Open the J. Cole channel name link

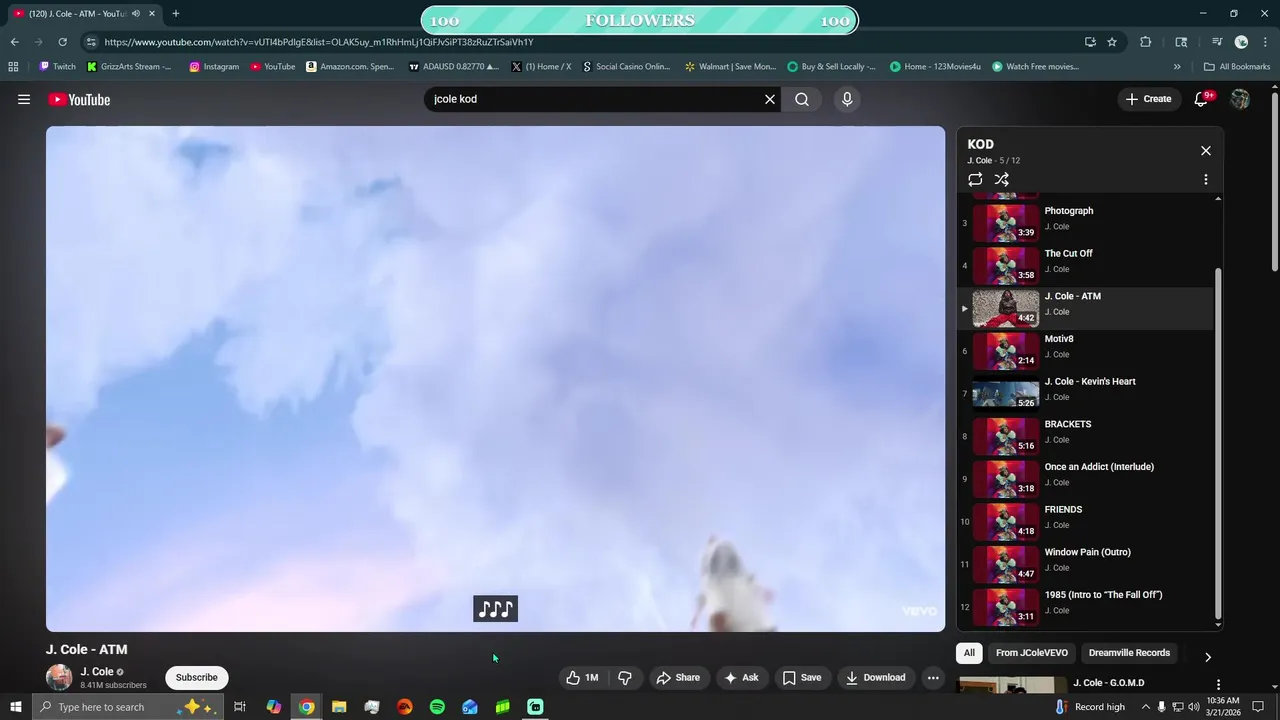[97, 672]
